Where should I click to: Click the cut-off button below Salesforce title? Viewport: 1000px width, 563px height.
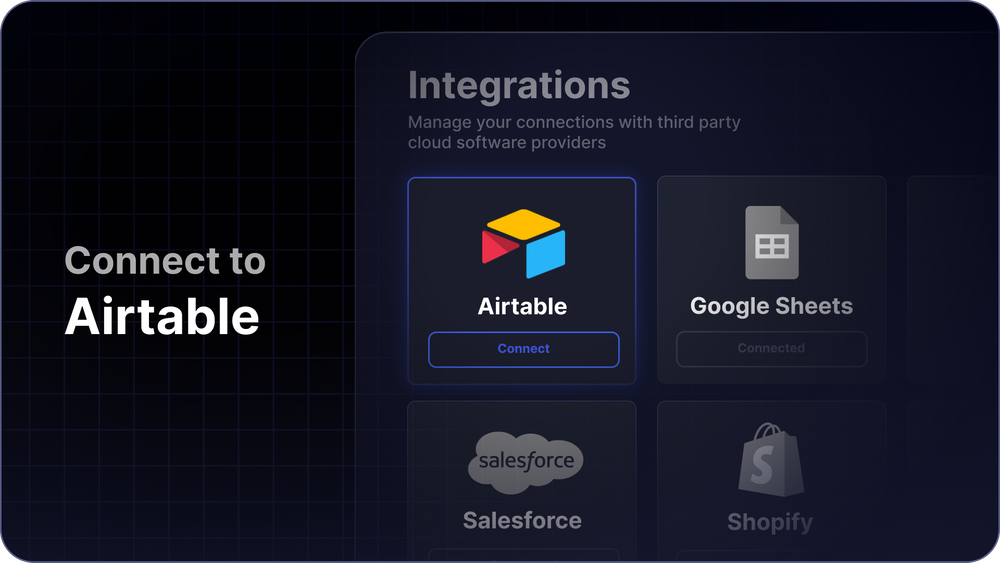(523, 554)
